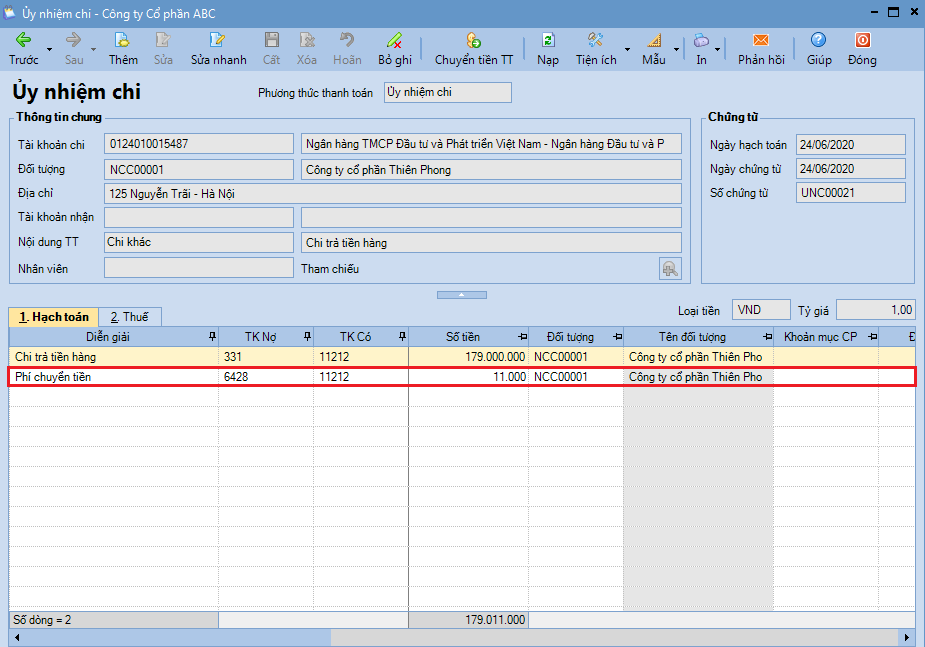Click the Chi trả tiền hàng description field
The height and width of the screenshot is (647, 925).
(491, 242)
